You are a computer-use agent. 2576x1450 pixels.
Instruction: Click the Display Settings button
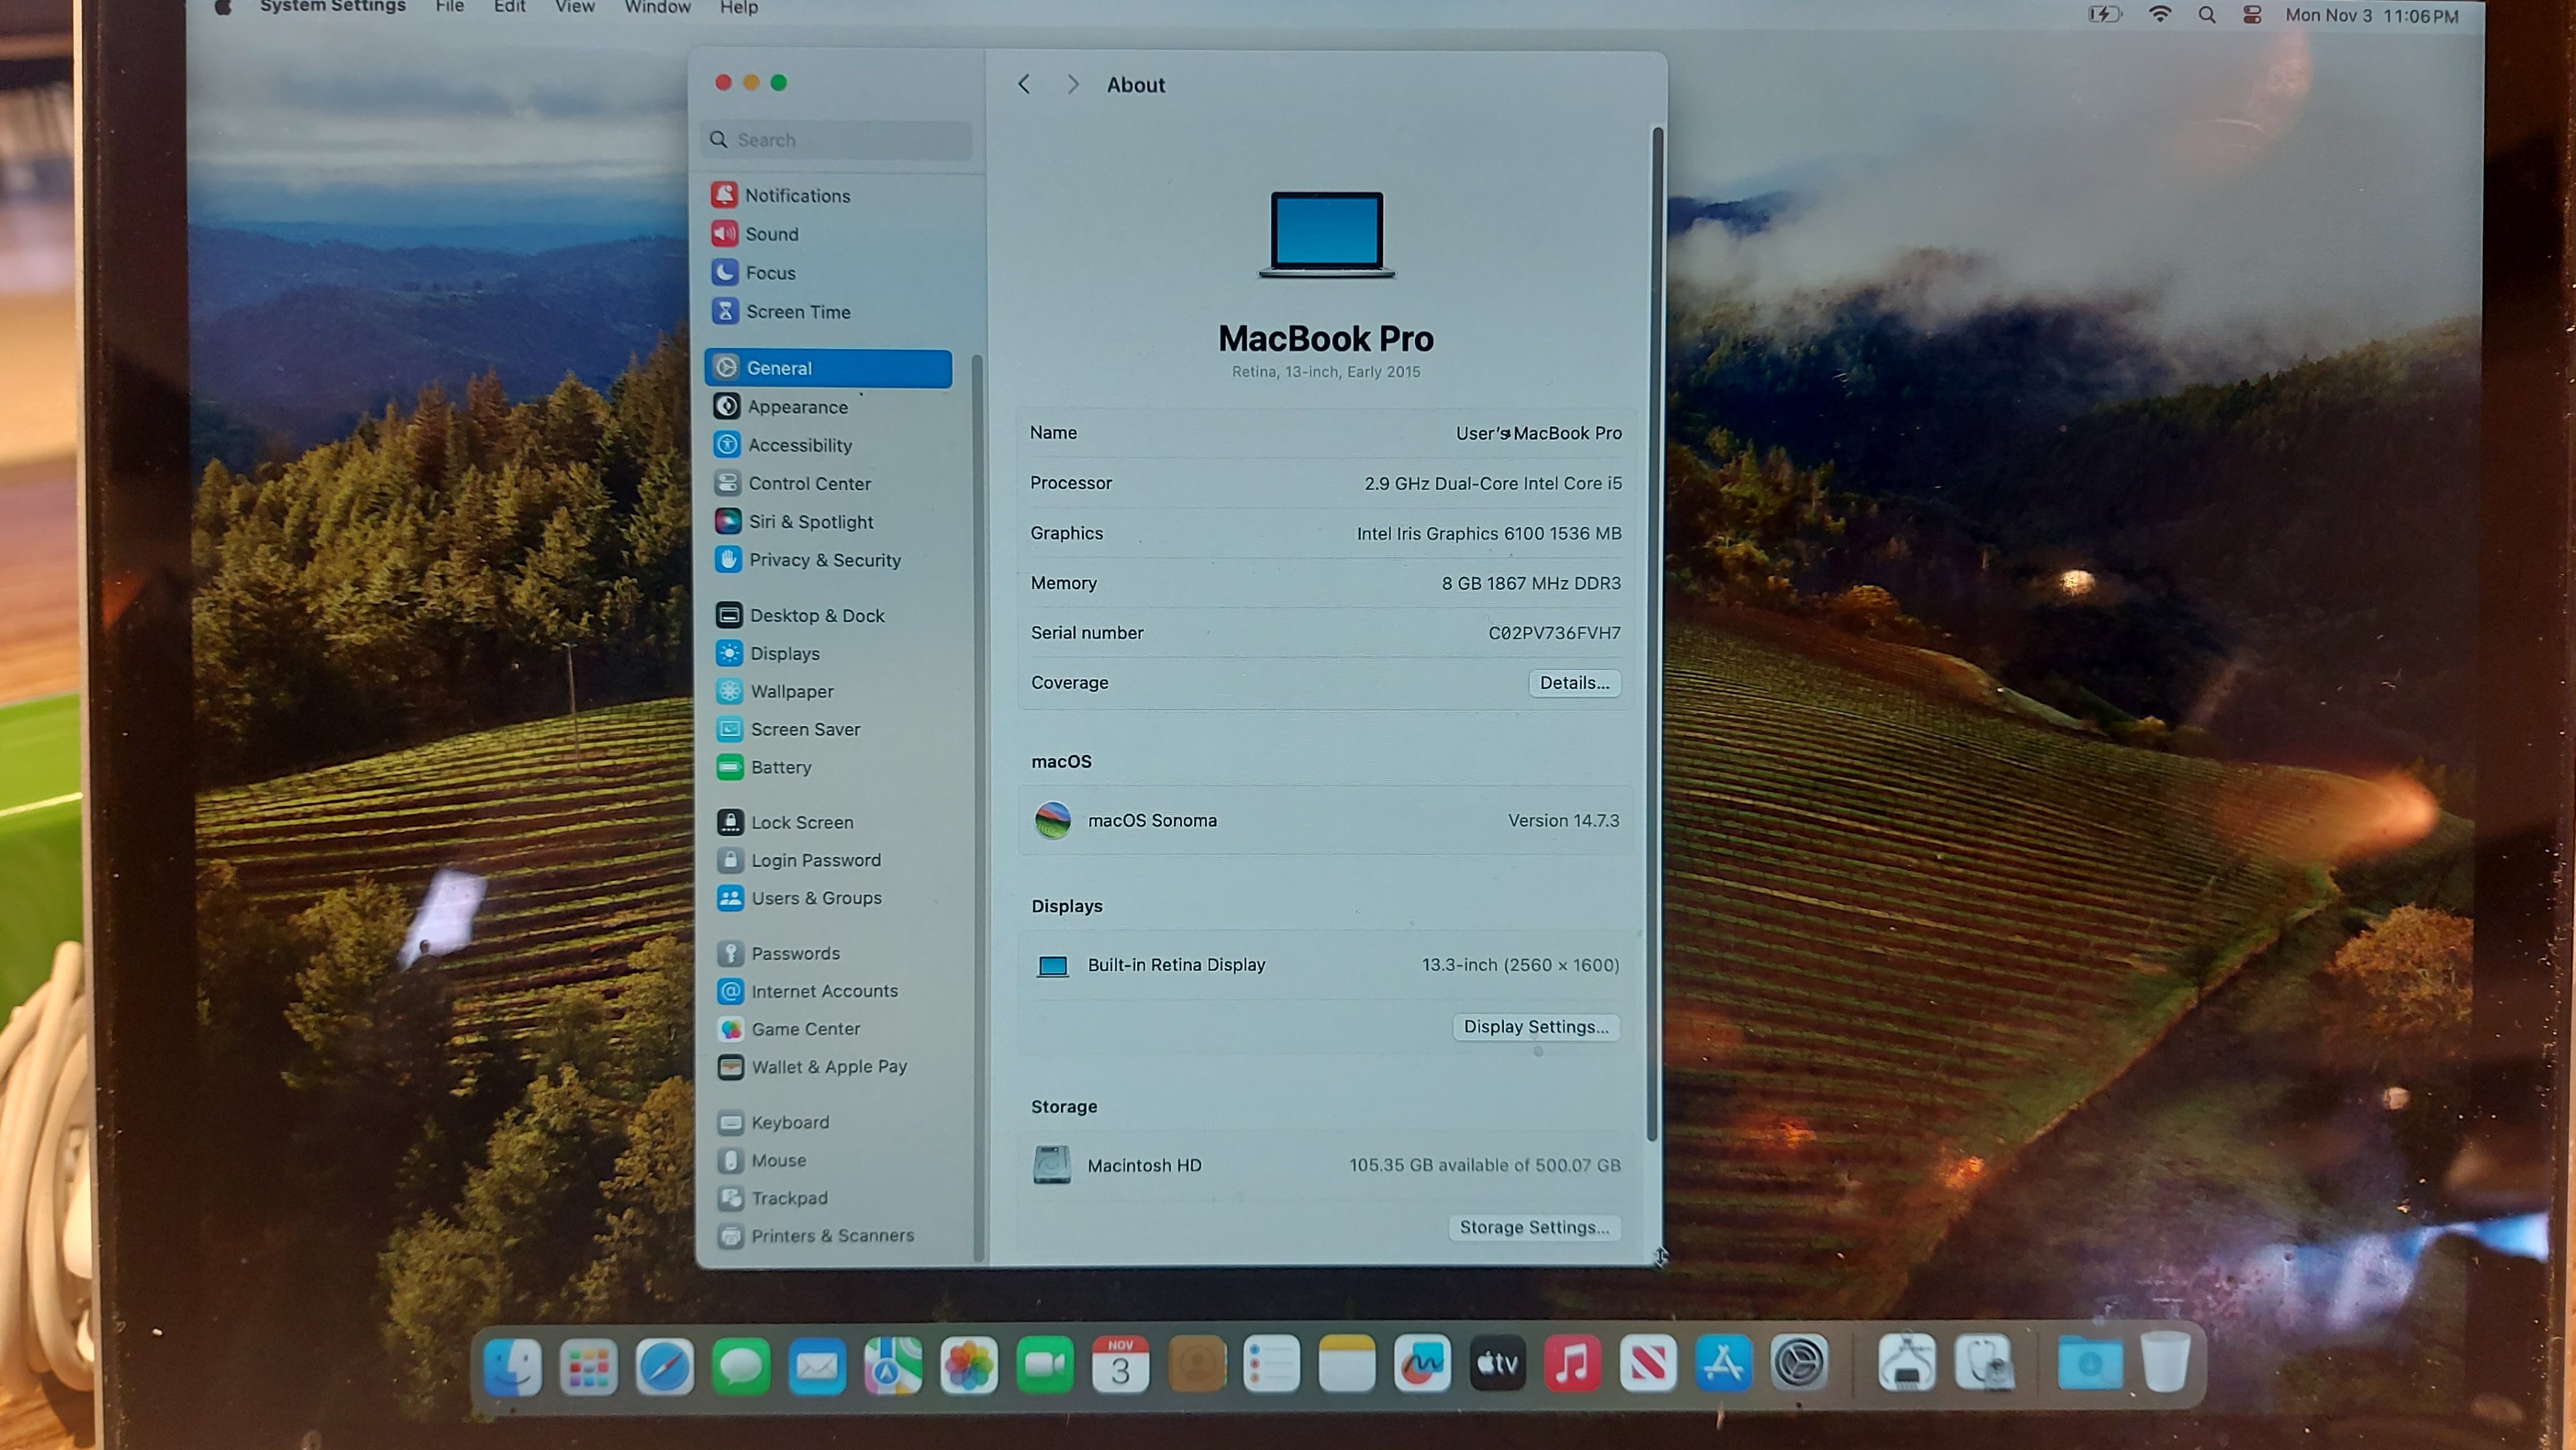1536,1027
